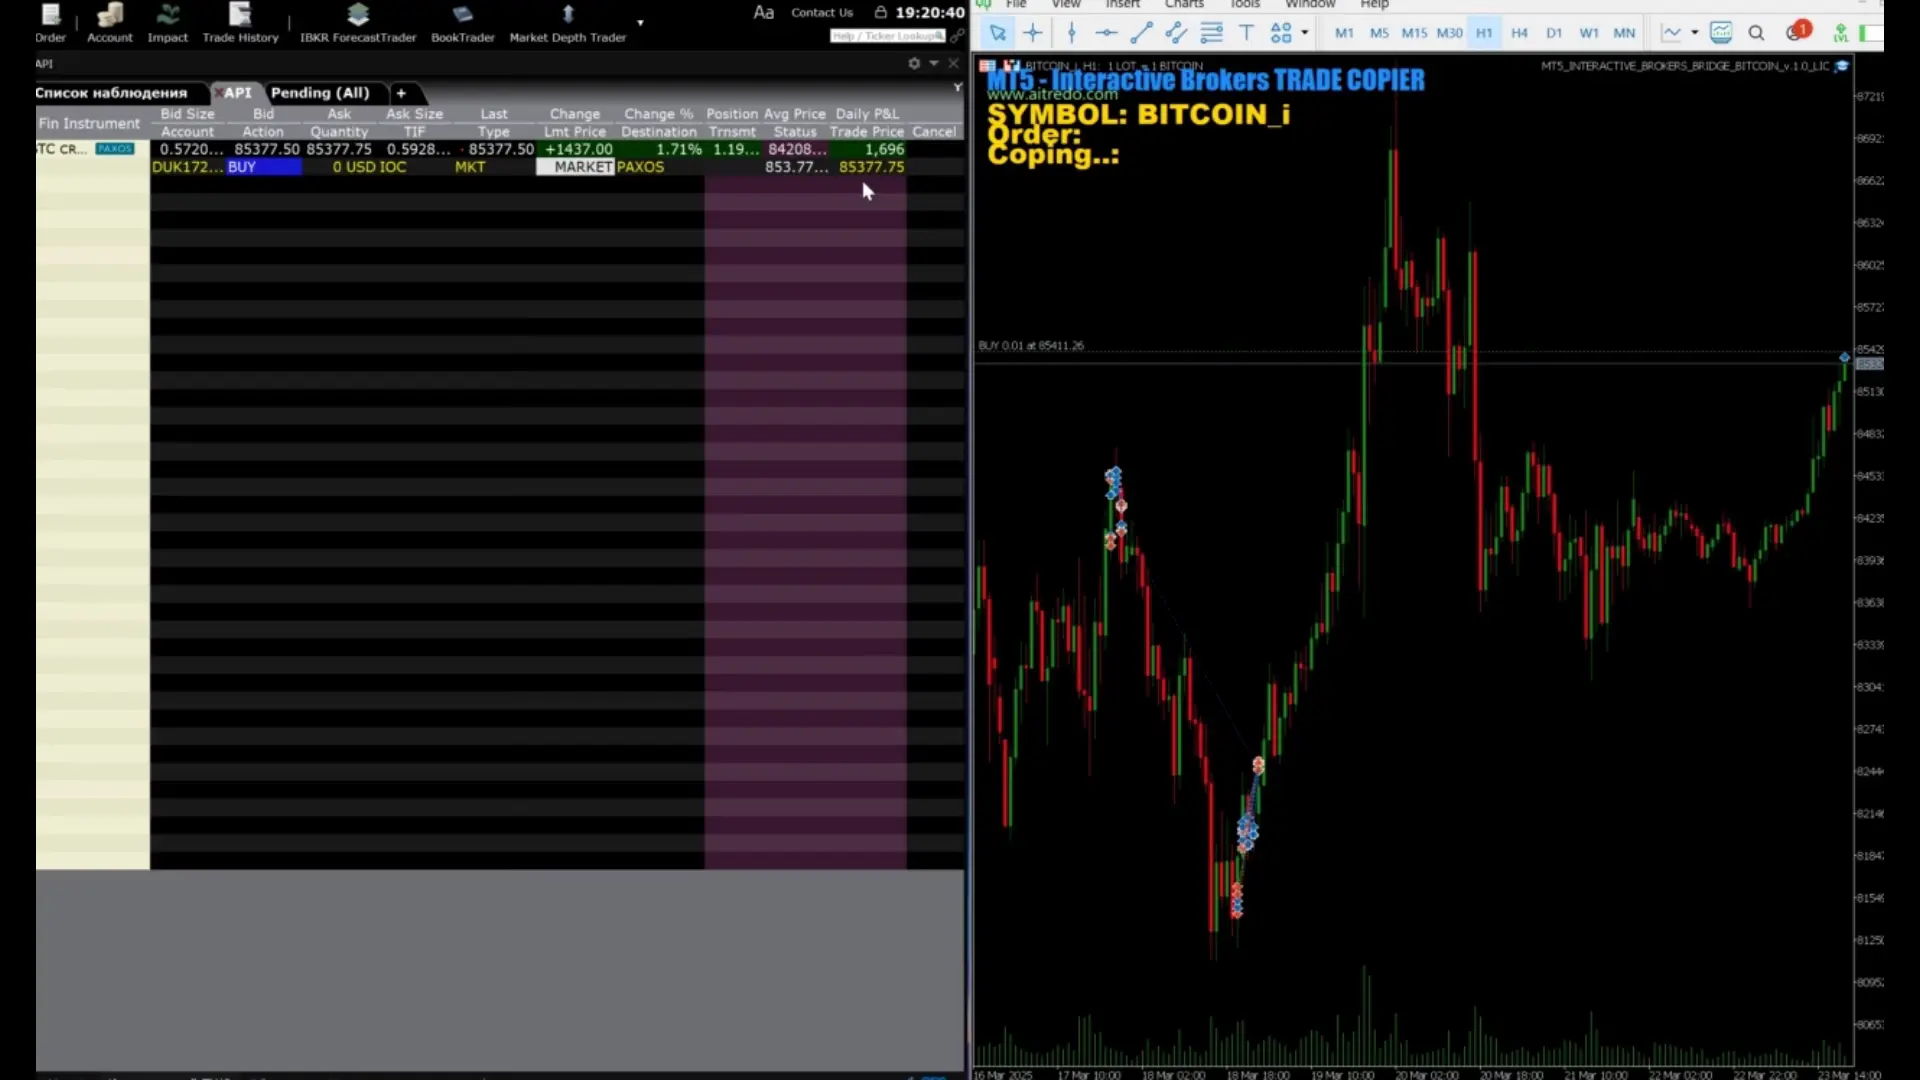Click the Contact Us link
The width and height of the screenshot is (1920, 1080).
[821, 13]
